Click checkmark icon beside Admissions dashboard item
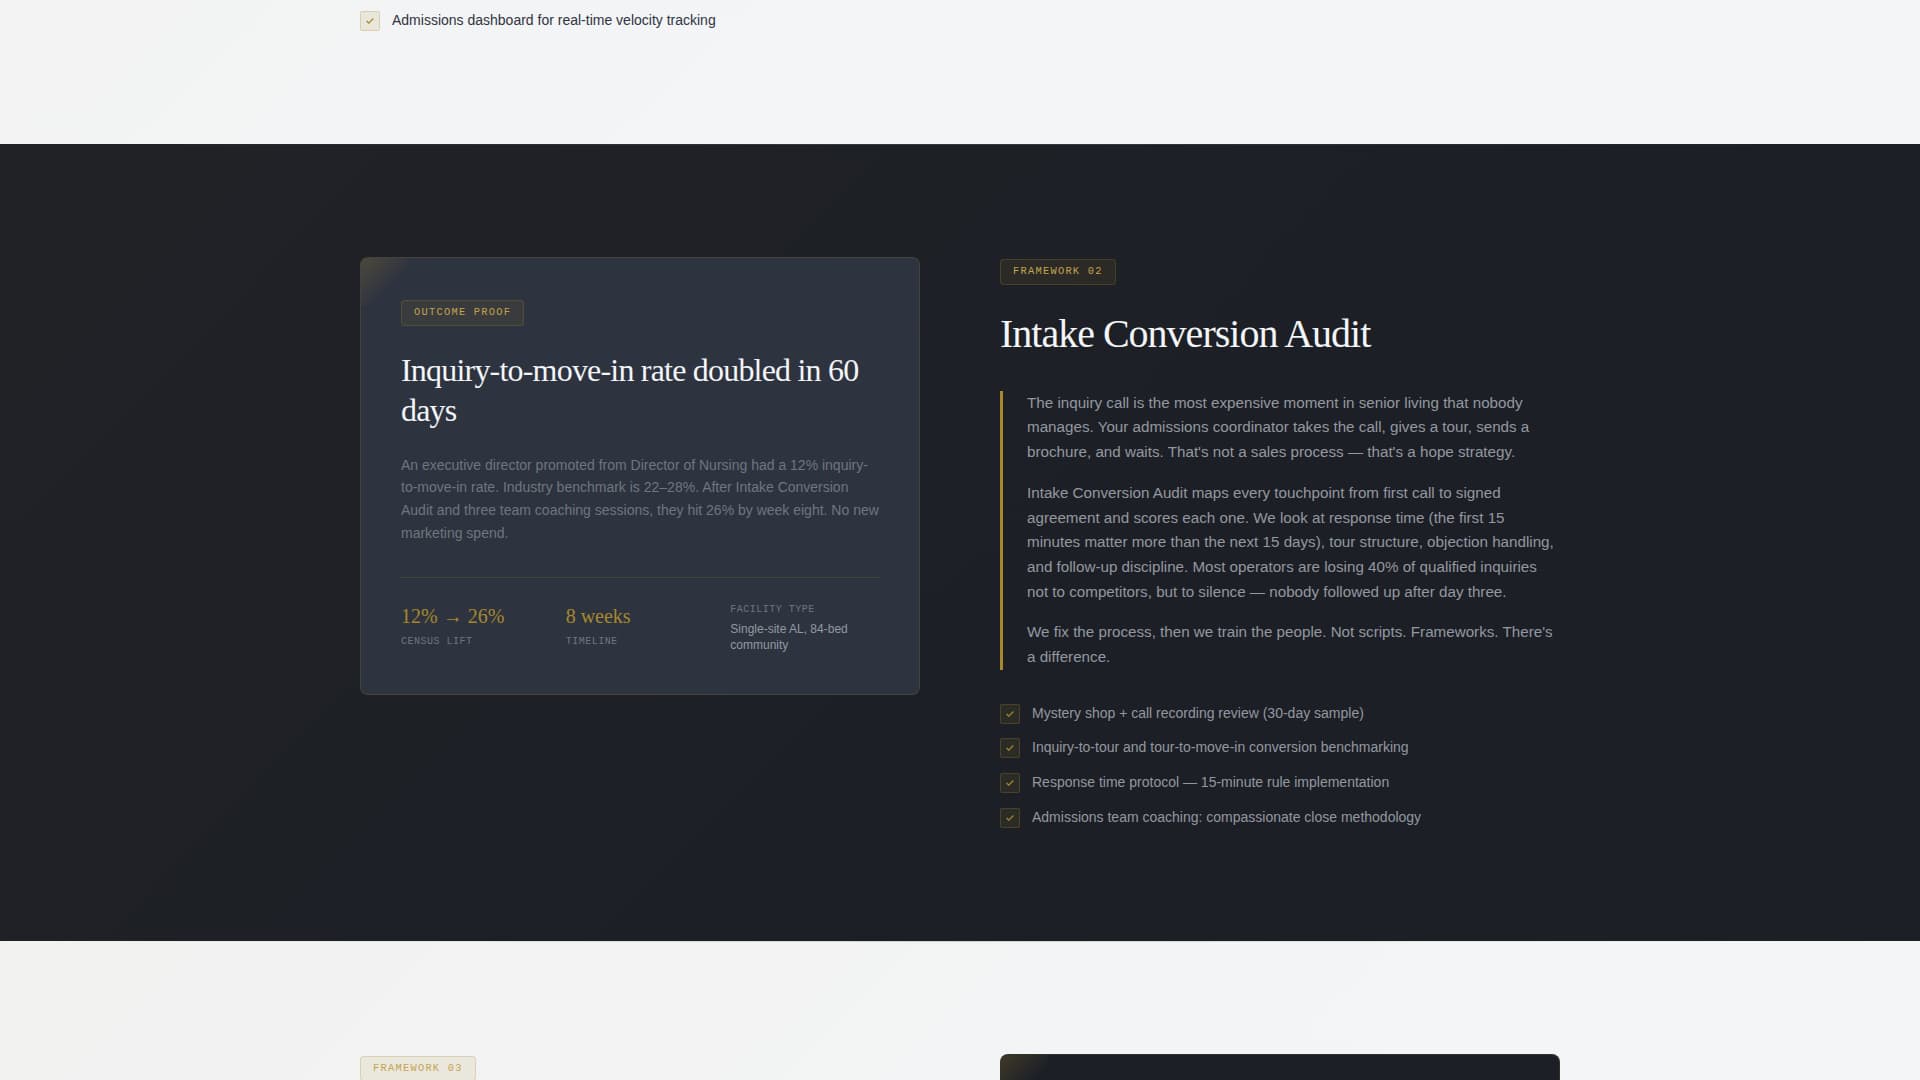The image size is (1920, 1080). 370,21
